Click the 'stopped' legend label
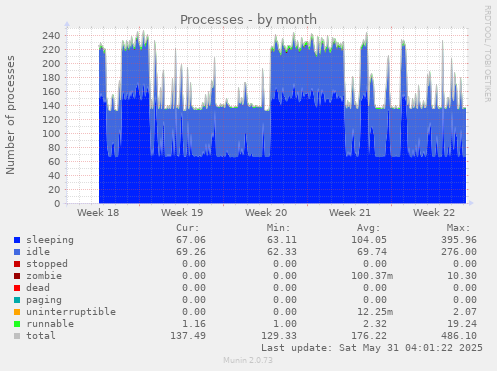Screen dimensions: 497x371 47,264
